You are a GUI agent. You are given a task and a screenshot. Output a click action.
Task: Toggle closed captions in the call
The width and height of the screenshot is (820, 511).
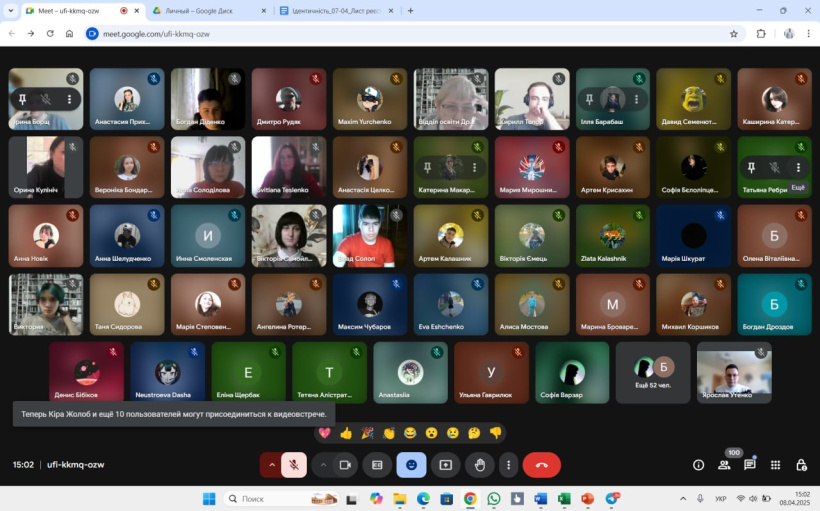377,465
